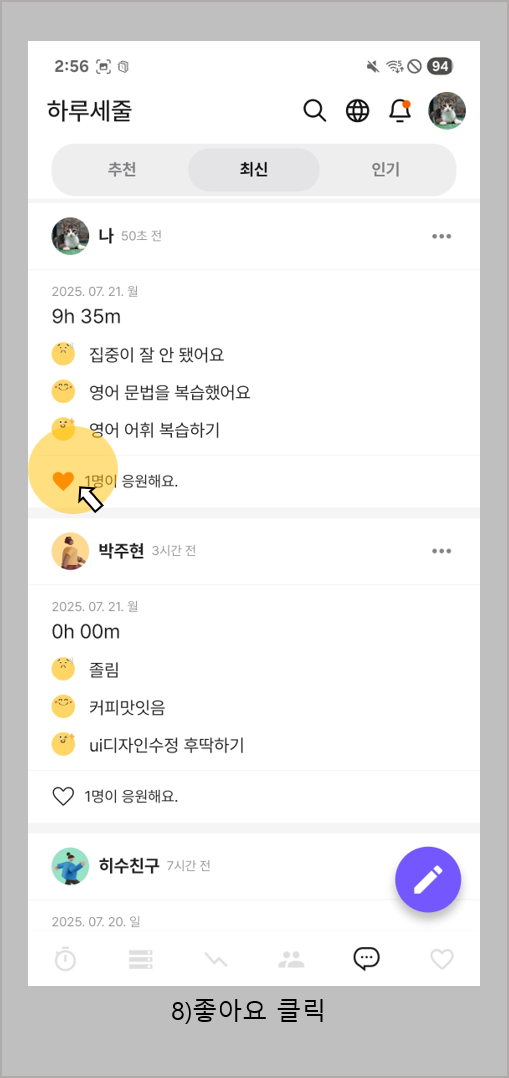This screenshot has width=509, height=1078.
Task: Open the chat bubble community tab
Action: pyautogui.click(x=366, y=958)
